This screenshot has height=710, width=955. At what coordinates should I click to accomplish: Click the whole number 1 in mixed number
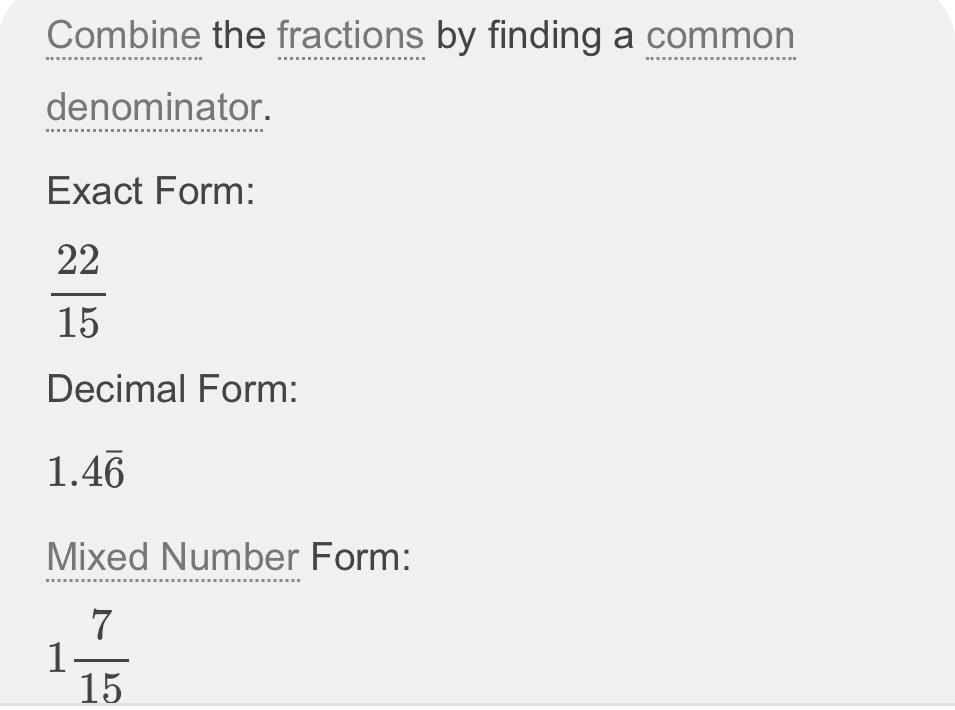[x=57, y=658]
